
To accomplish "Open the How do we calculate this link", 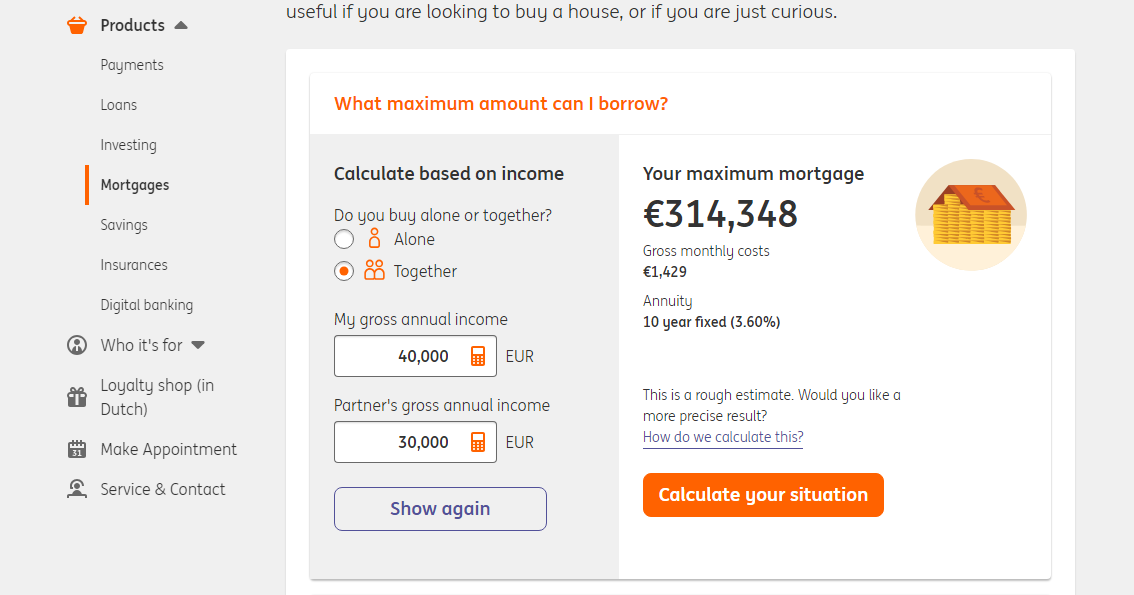I will pyautogui.click(x=723, y=437).
